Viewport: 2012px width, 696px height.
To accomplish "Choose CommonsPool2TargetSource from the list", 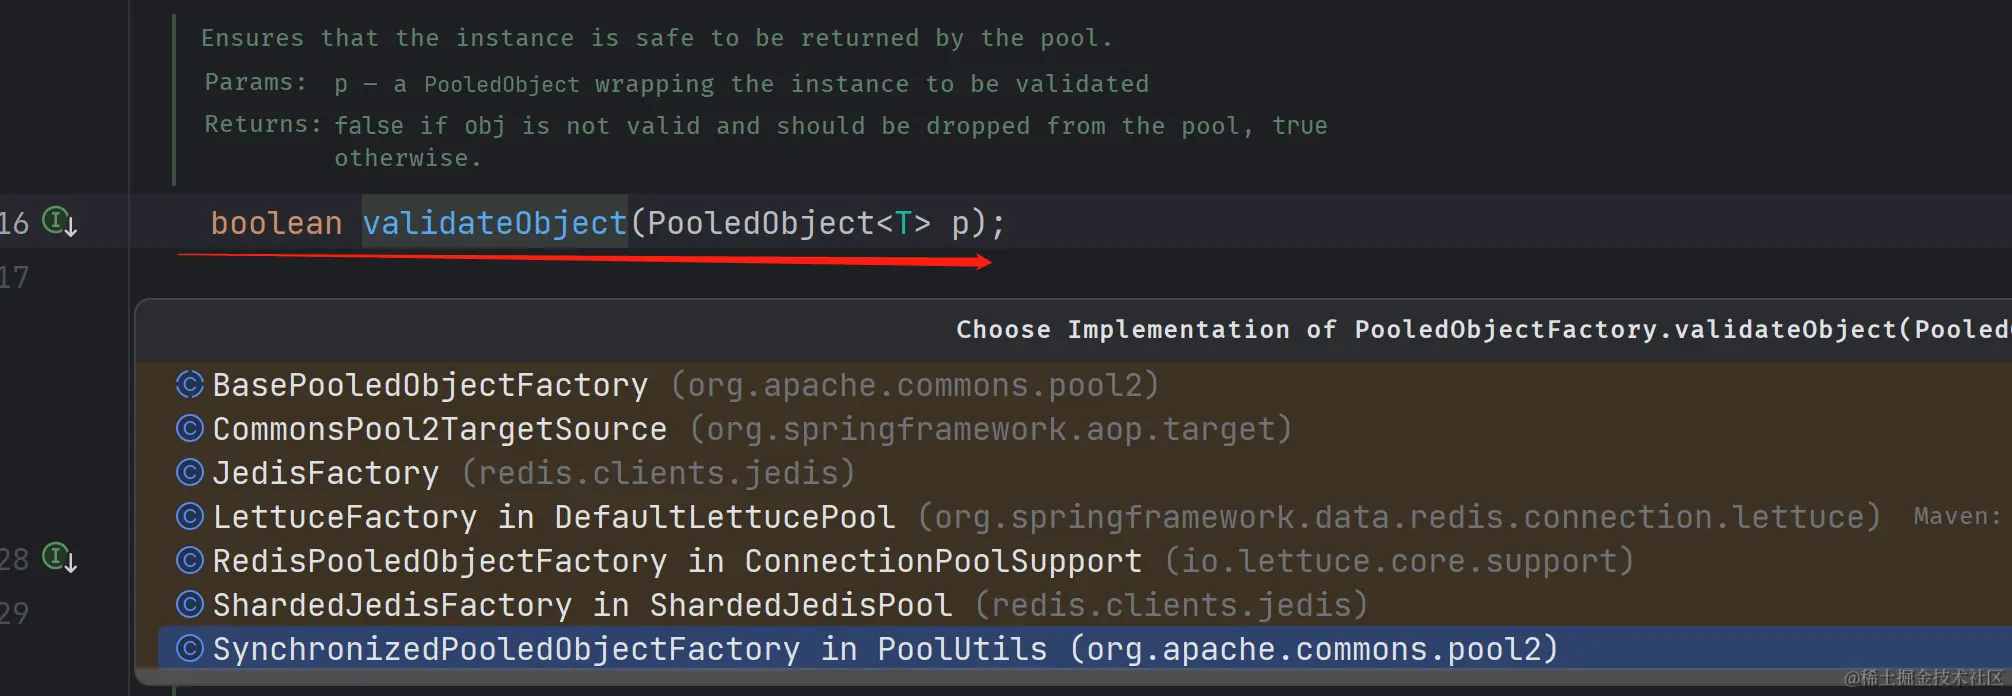I will [x=440, y=429].
